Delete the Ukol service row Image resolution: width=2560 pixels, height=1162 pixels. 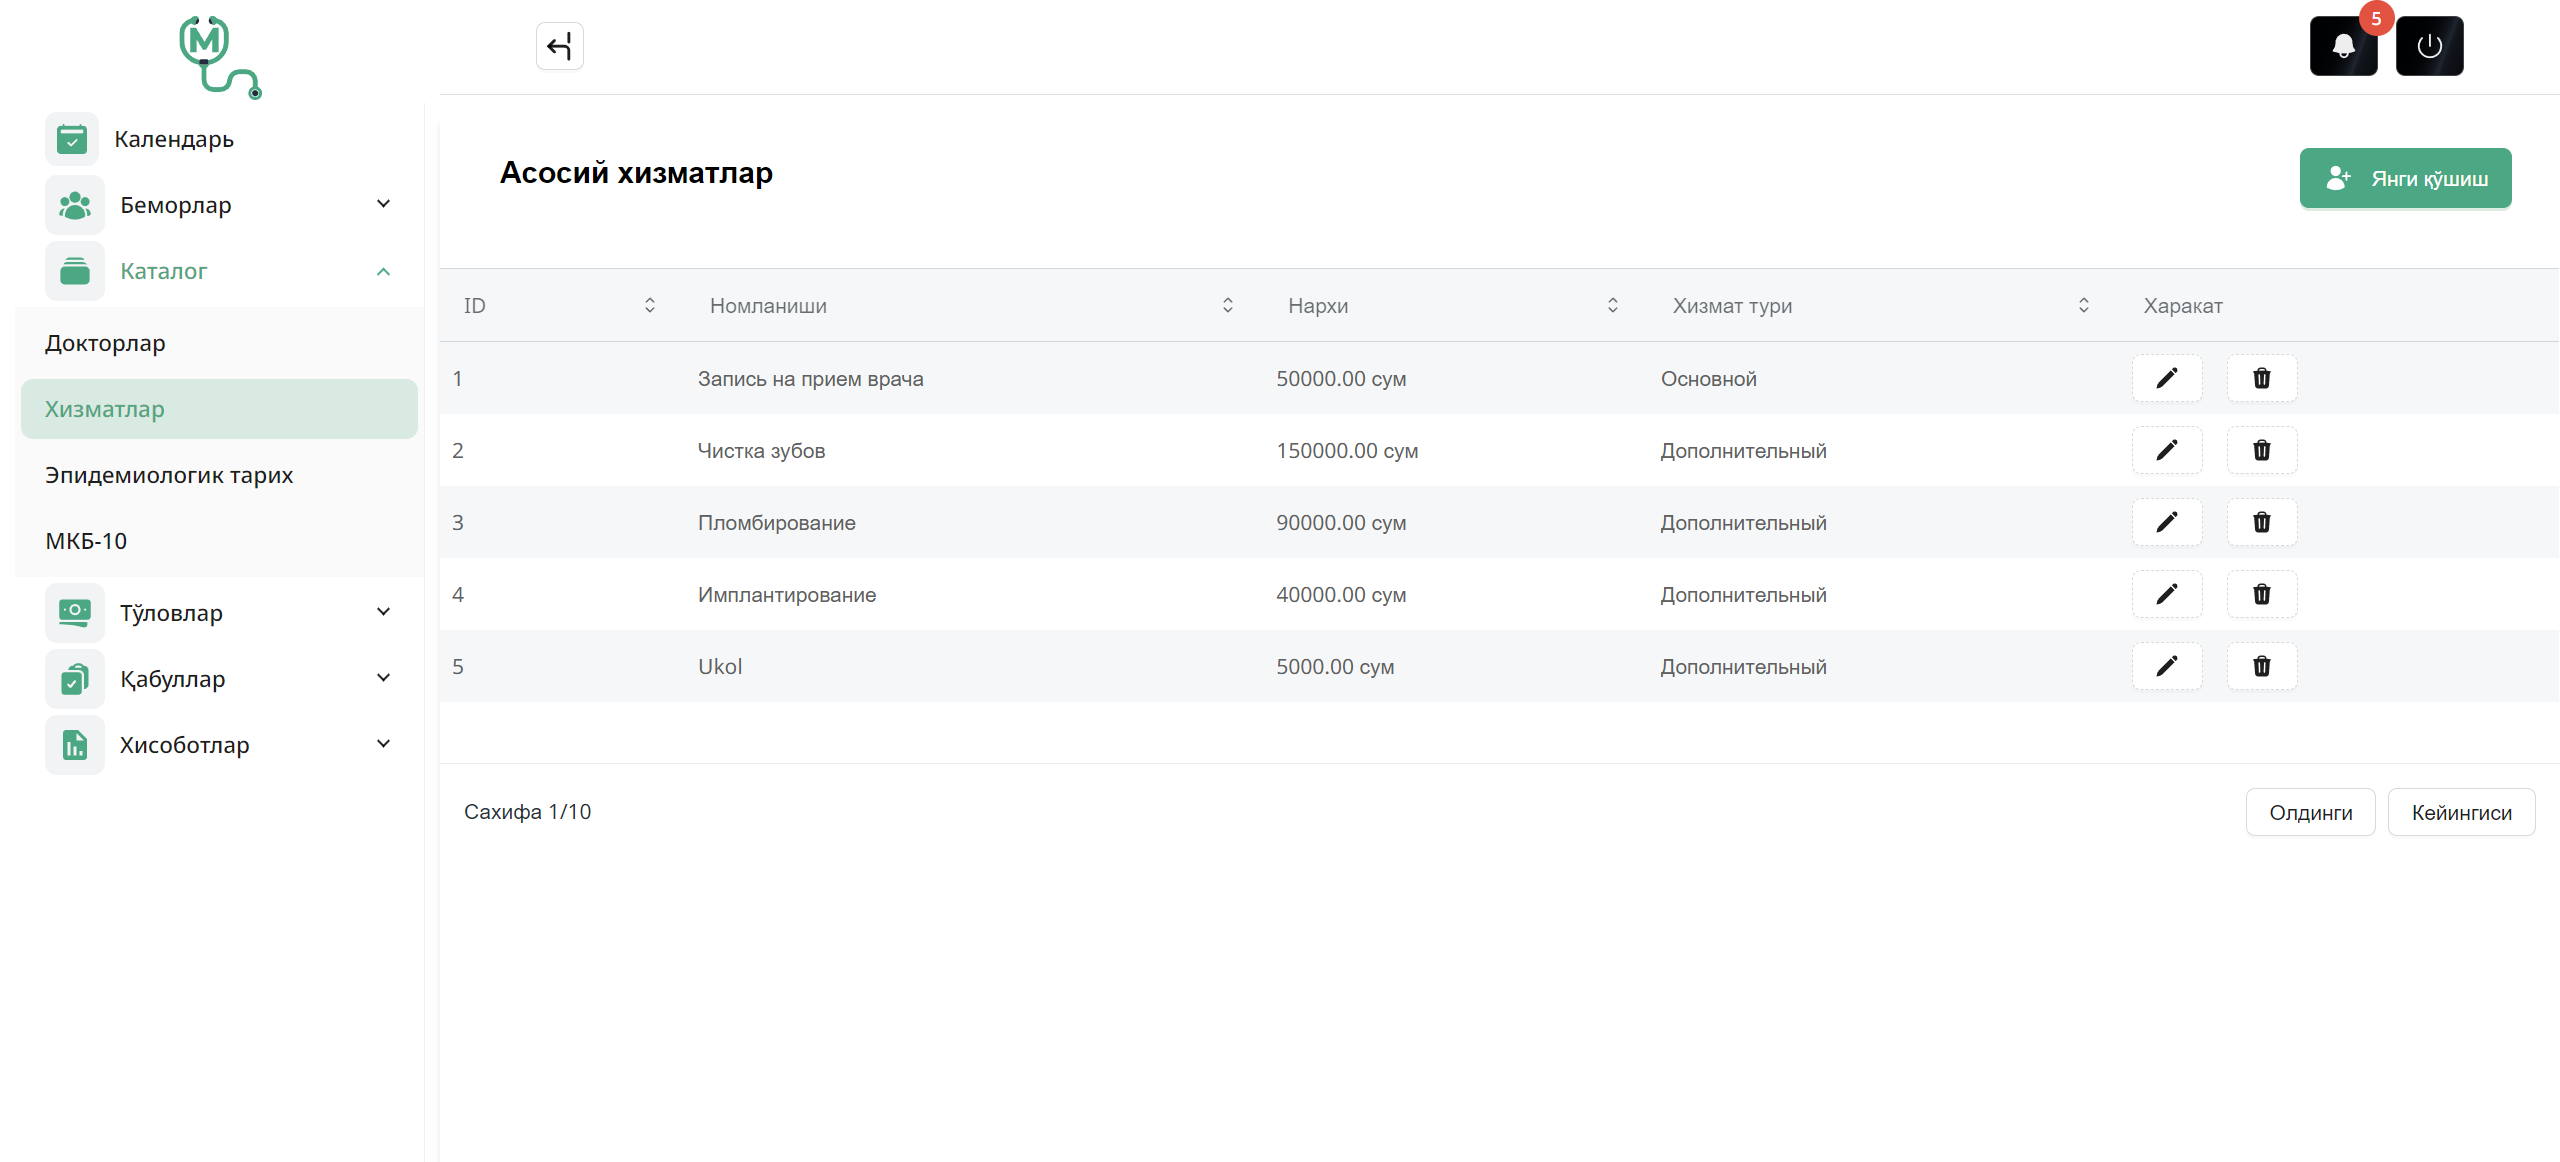click(2261, 666)
